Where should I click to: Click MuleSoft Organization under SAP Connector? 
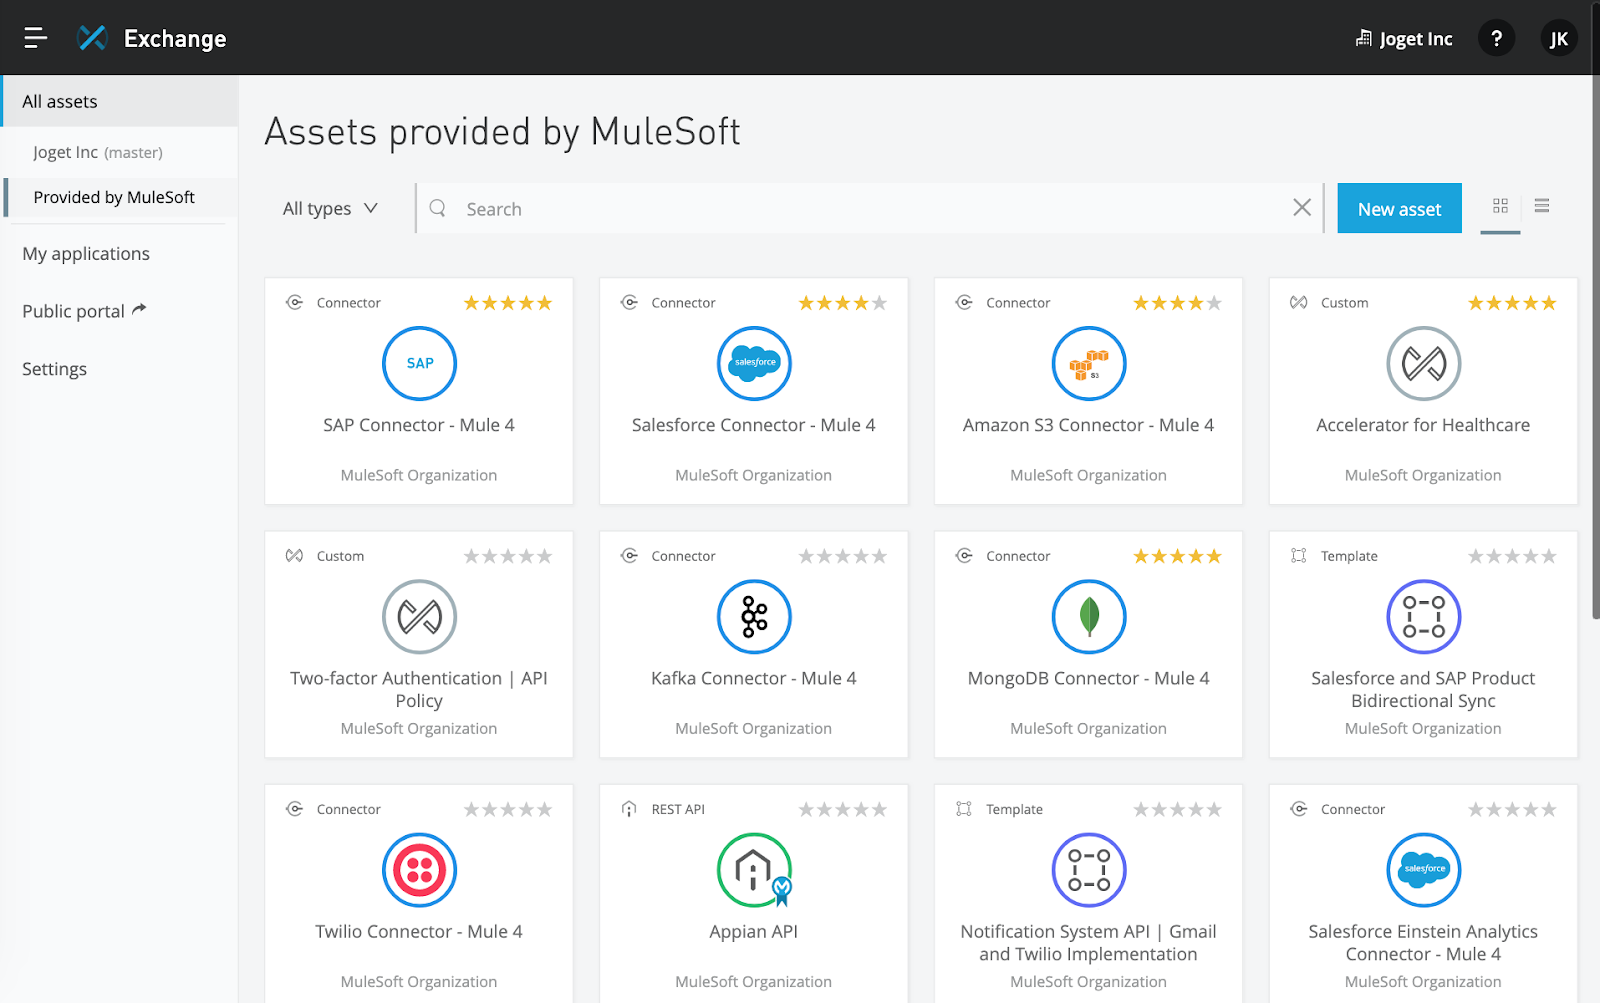[x=419, y=475]
